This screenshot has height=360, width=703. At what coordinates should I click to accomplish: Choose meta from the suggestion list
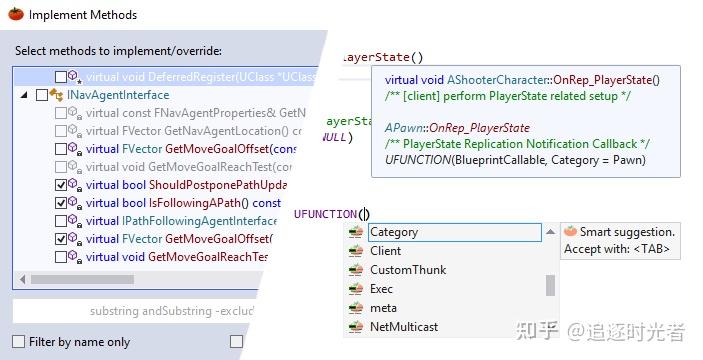pyautogui.click(x=383, y=308)
